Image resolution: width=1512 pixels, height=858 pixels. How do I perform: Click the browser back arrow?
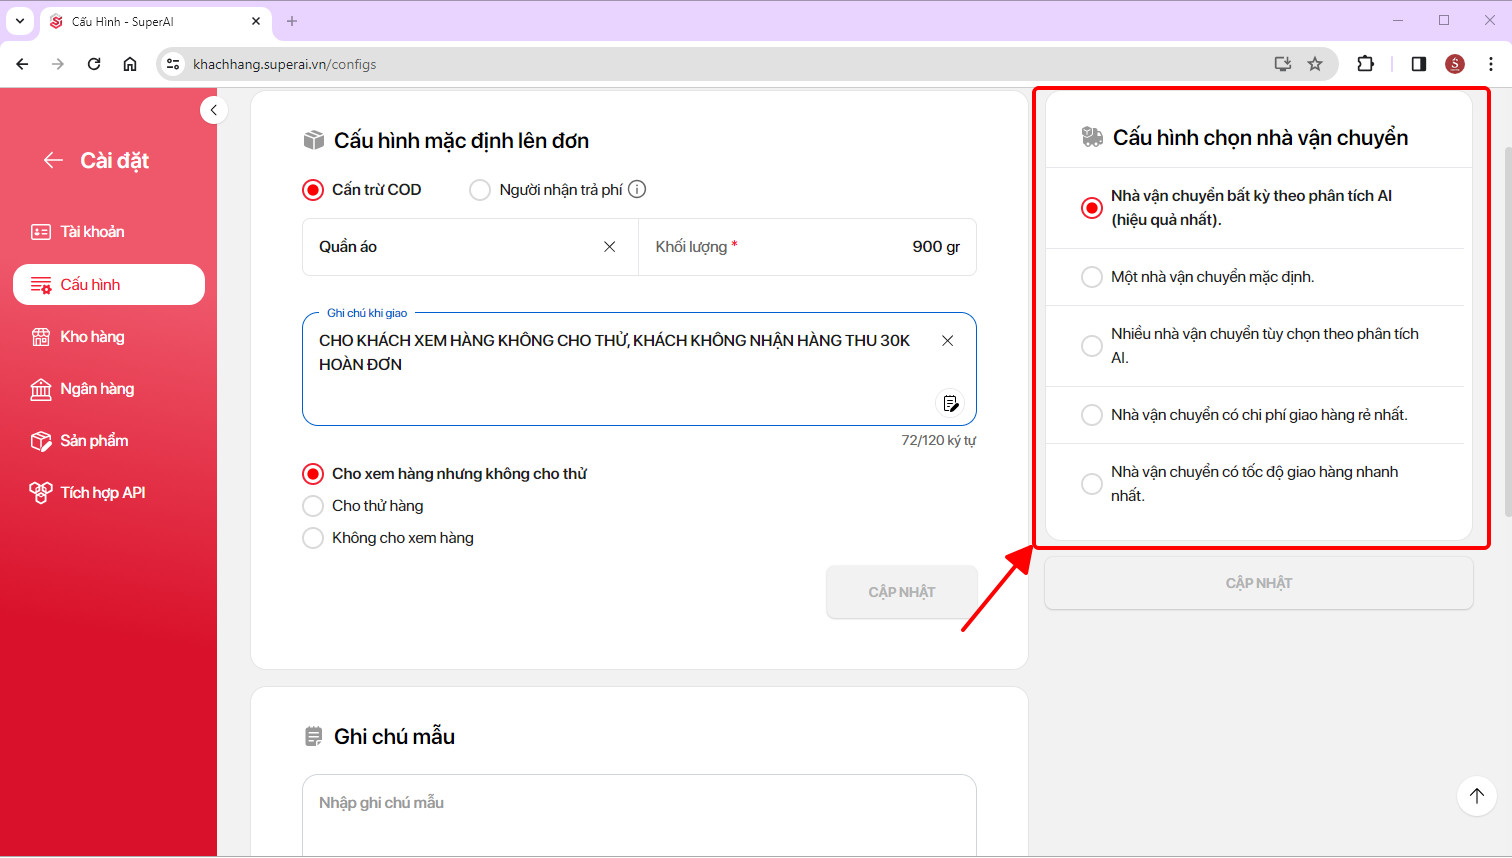coord(22,64)
